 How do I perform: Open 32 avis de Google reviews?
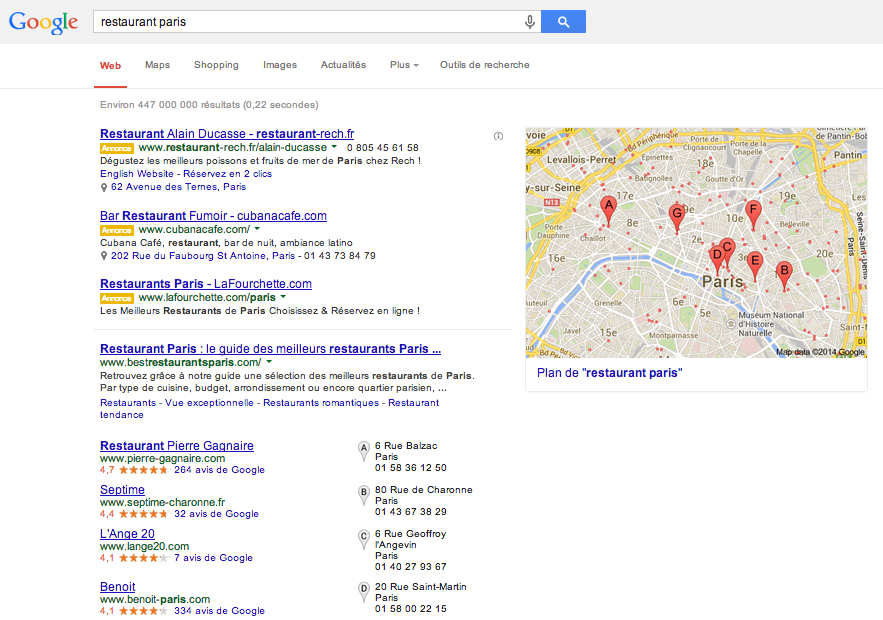click(216, 514)
